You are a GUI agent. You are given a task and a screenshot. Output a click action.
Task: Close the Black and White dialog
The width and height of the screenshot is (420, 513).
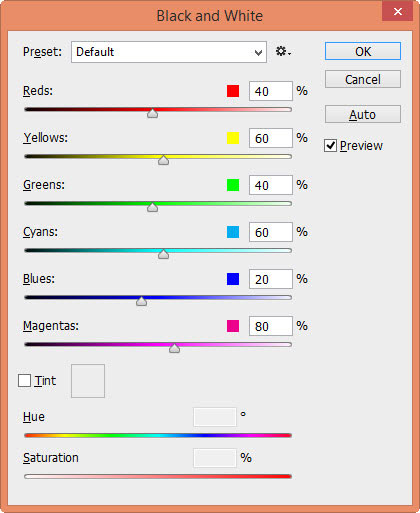398,12
